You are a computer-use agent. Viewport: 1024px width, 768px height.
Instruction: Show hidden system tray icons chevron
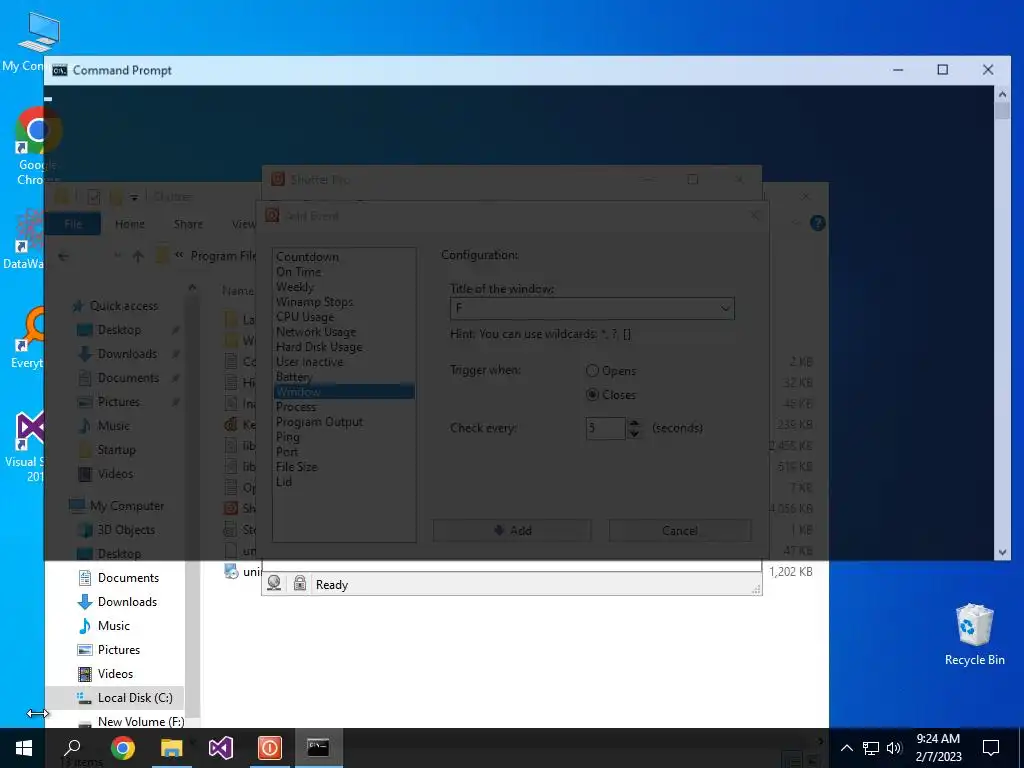pos(846,748)
